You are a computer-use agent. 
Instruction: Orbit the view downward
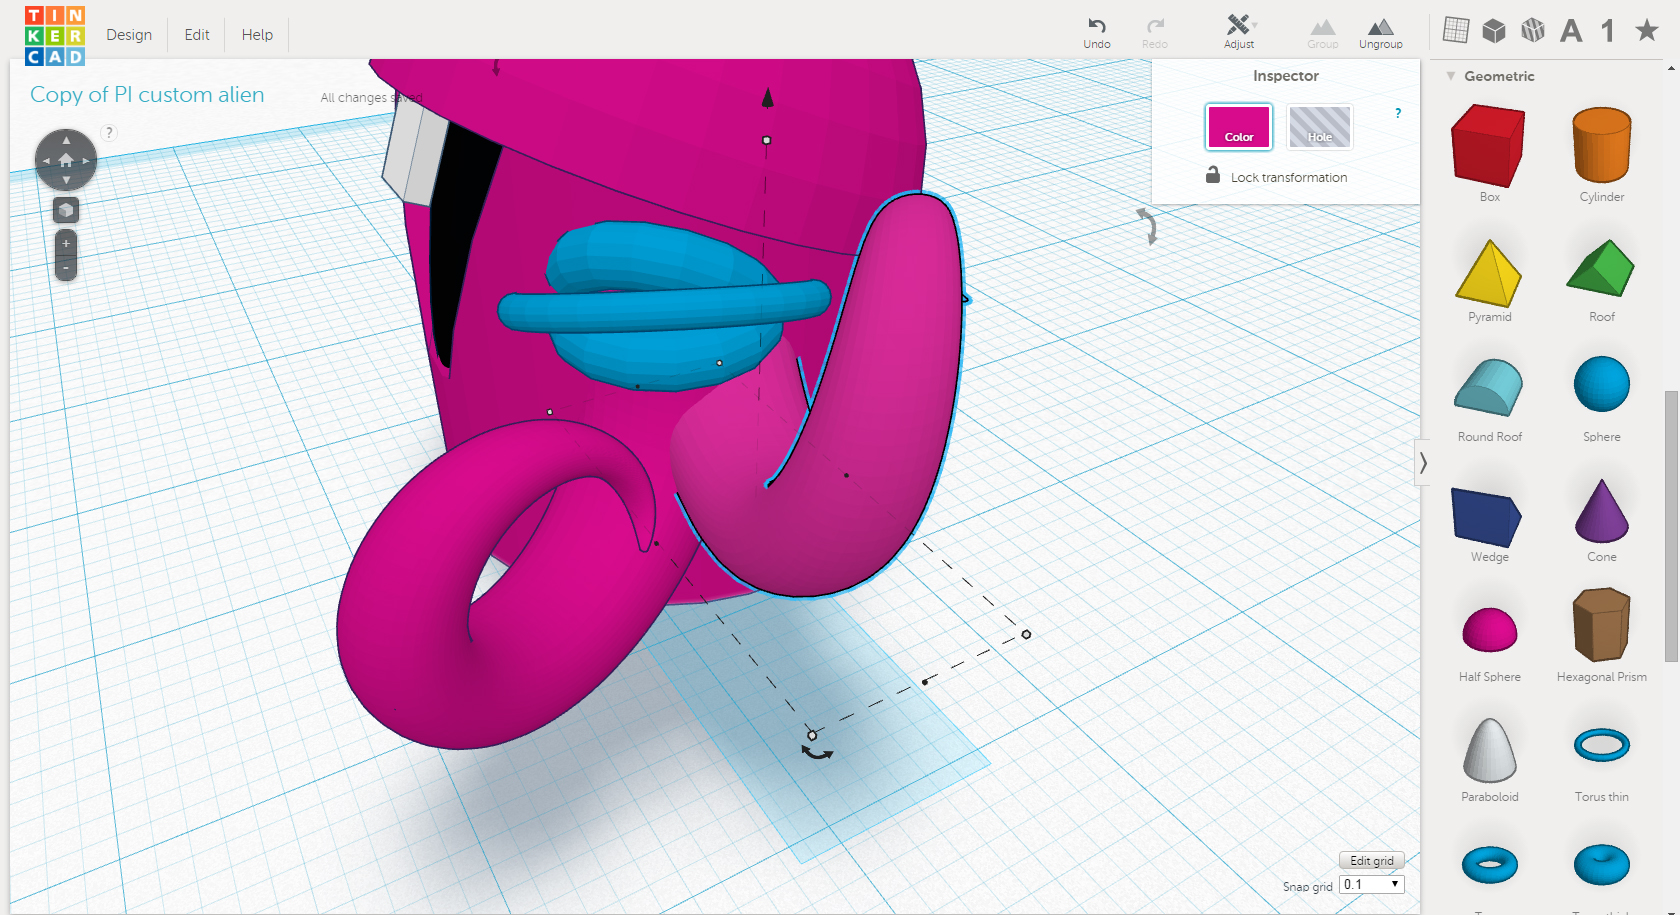(66, 180)
